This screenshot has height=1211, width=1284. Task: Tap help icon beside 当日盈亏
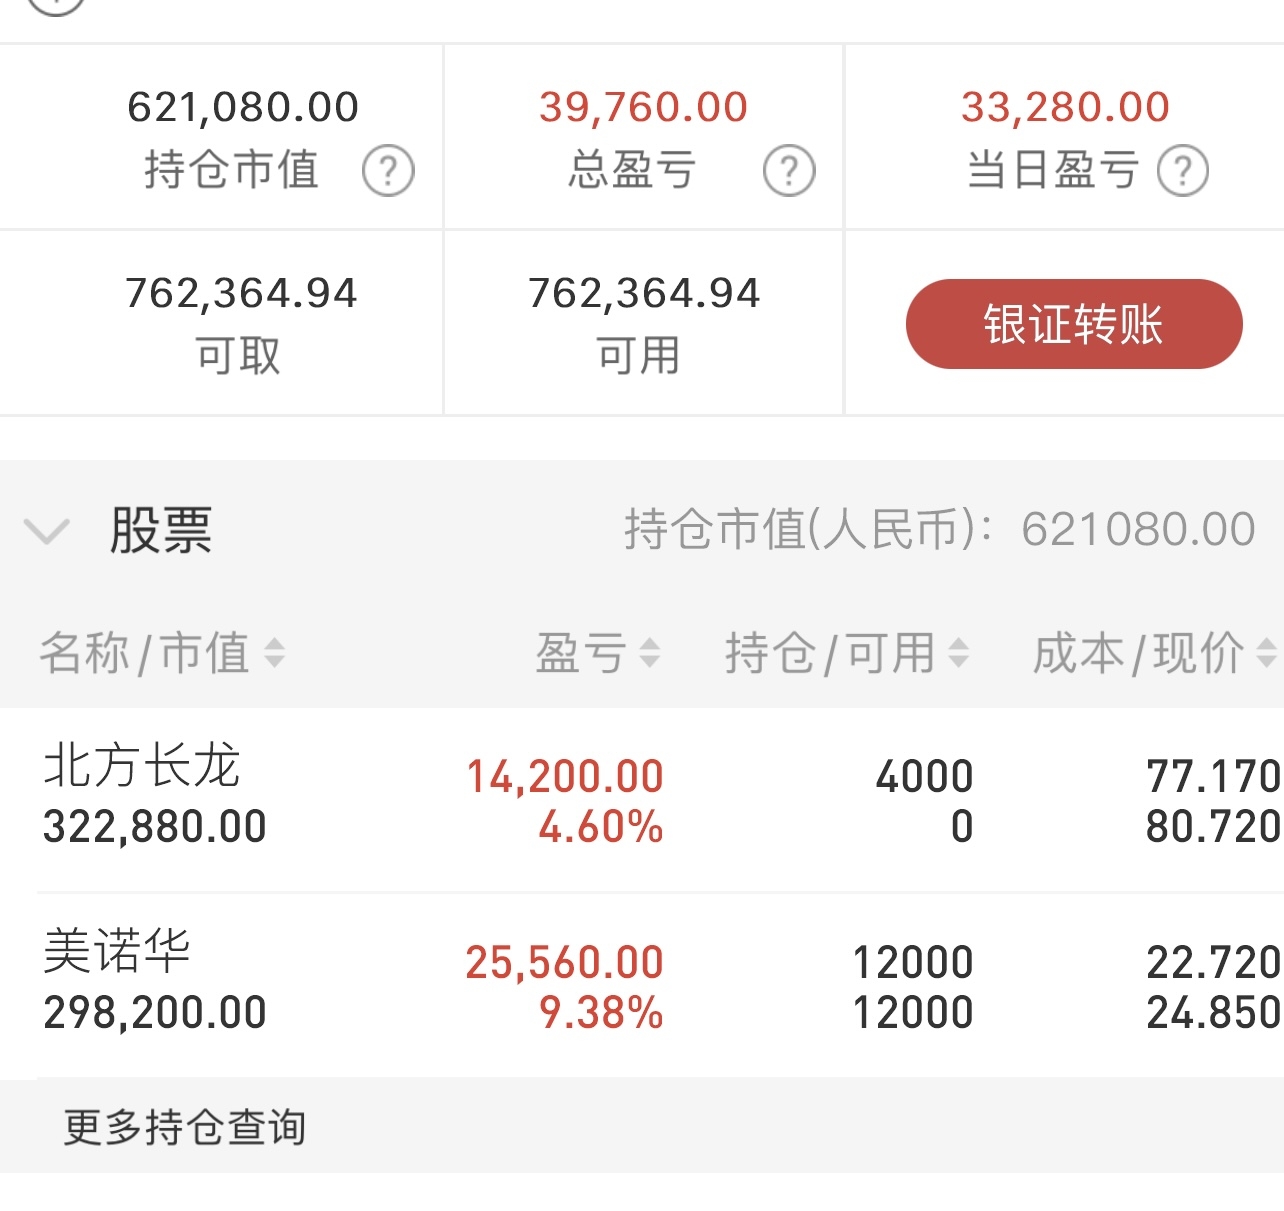point(1183,170)
